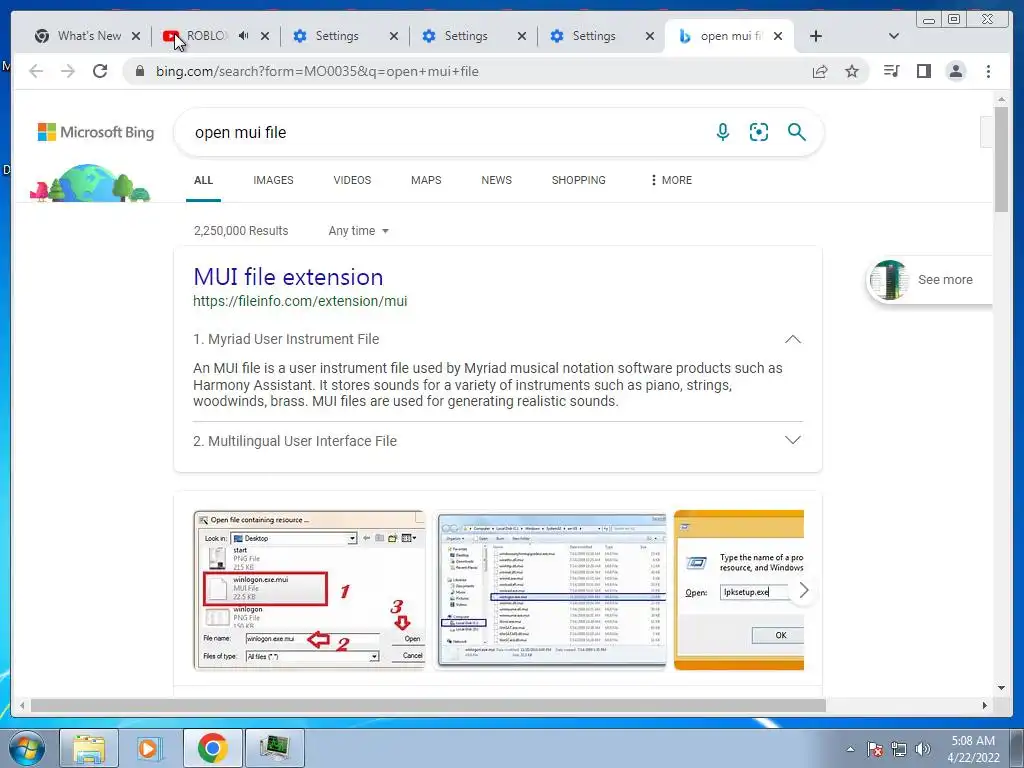
Task: Select the NEWS search tab
Action: click(x=496, y=180)
